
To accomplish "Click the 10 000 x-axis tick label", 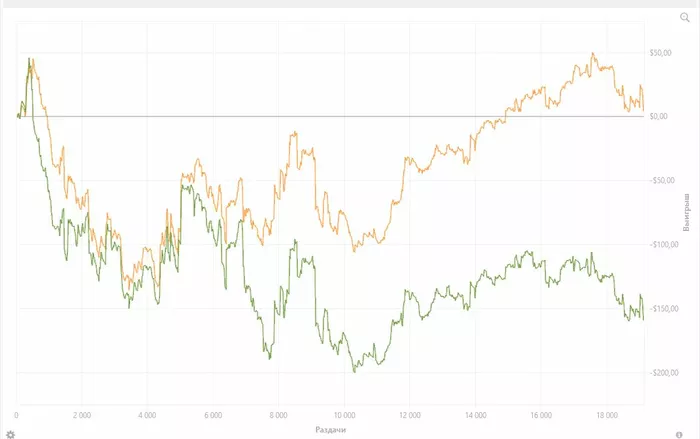I will (x=344, y=414).
